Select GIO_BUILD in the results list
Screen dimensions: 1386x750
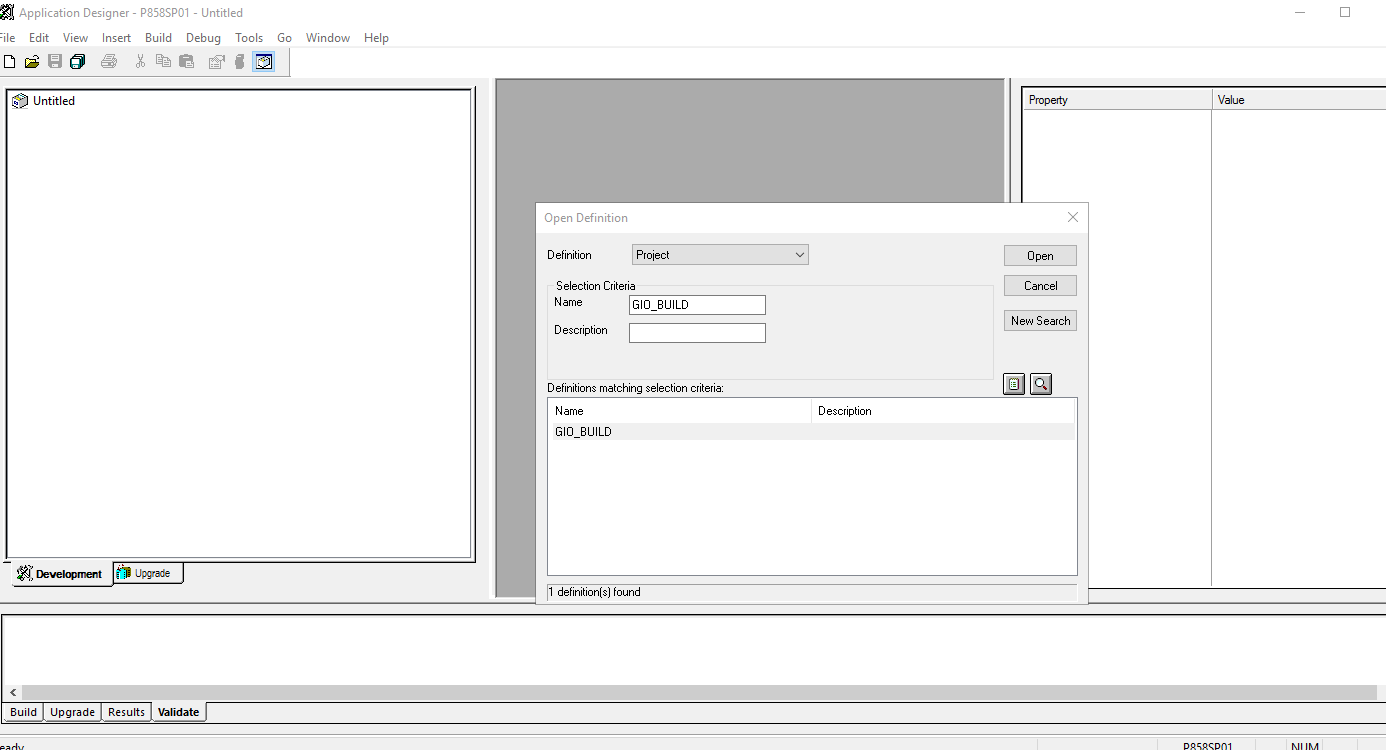(x=583, y=432)
